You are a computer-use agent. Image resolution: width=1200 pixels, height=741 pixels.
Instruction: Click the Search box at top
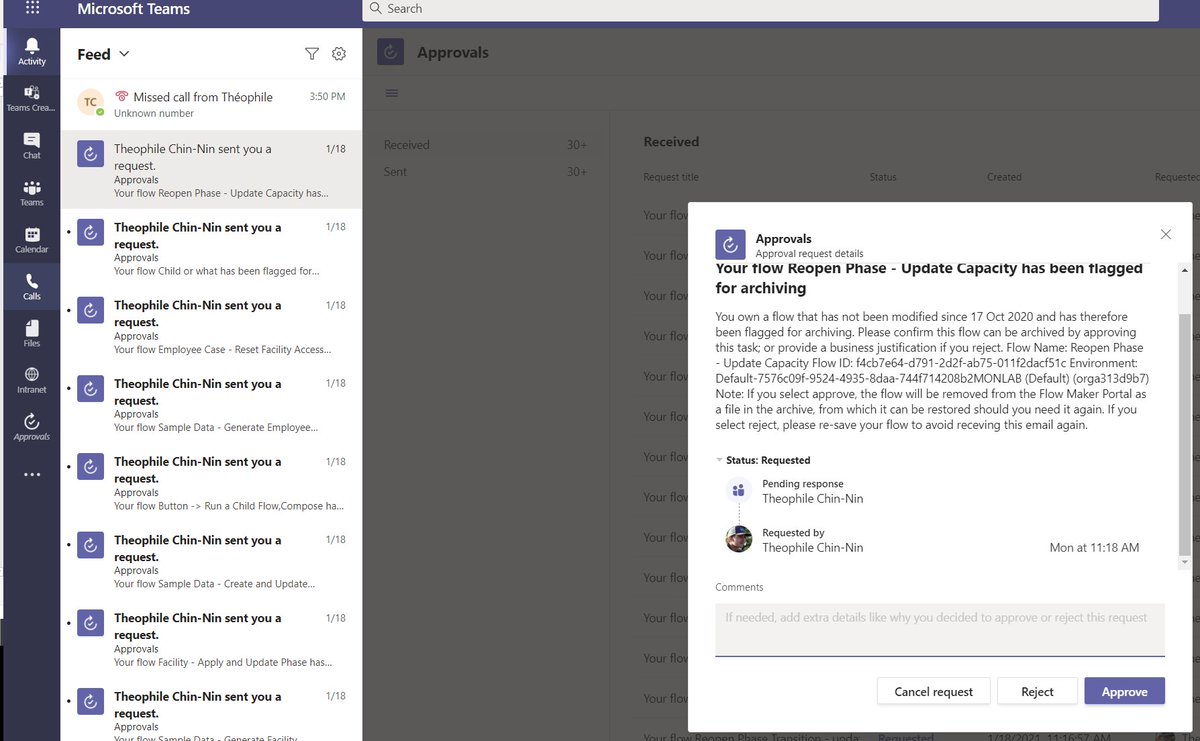pos(760,9)
